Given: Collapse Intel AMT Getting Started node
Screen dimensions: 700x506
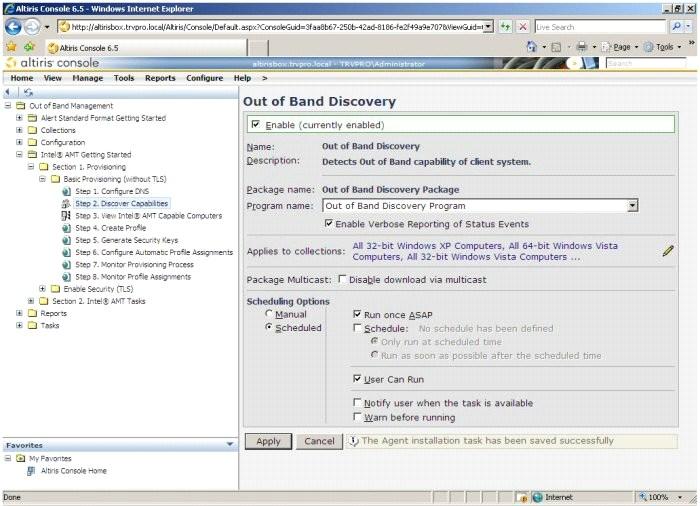Looking at the screenshot, I should coord(19,155).
